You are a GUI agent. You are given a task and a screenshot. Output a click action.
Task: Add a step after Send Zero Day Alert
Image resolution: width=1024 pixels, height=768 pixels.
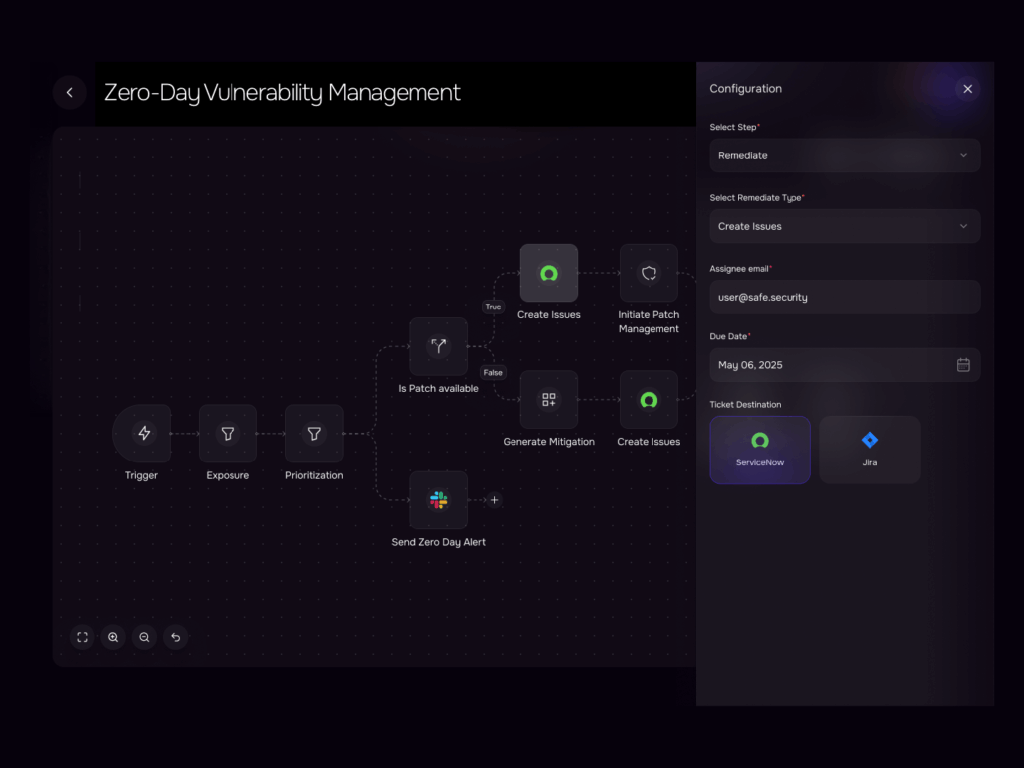click(x=494, y=500)
